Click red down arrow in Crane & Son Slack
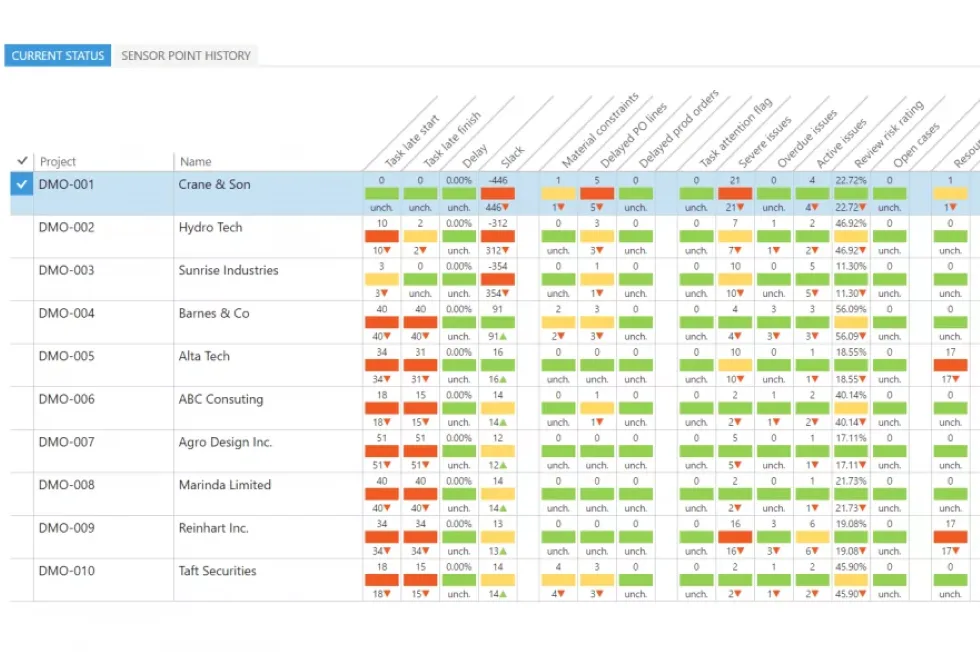 click(x=505, y=208)
